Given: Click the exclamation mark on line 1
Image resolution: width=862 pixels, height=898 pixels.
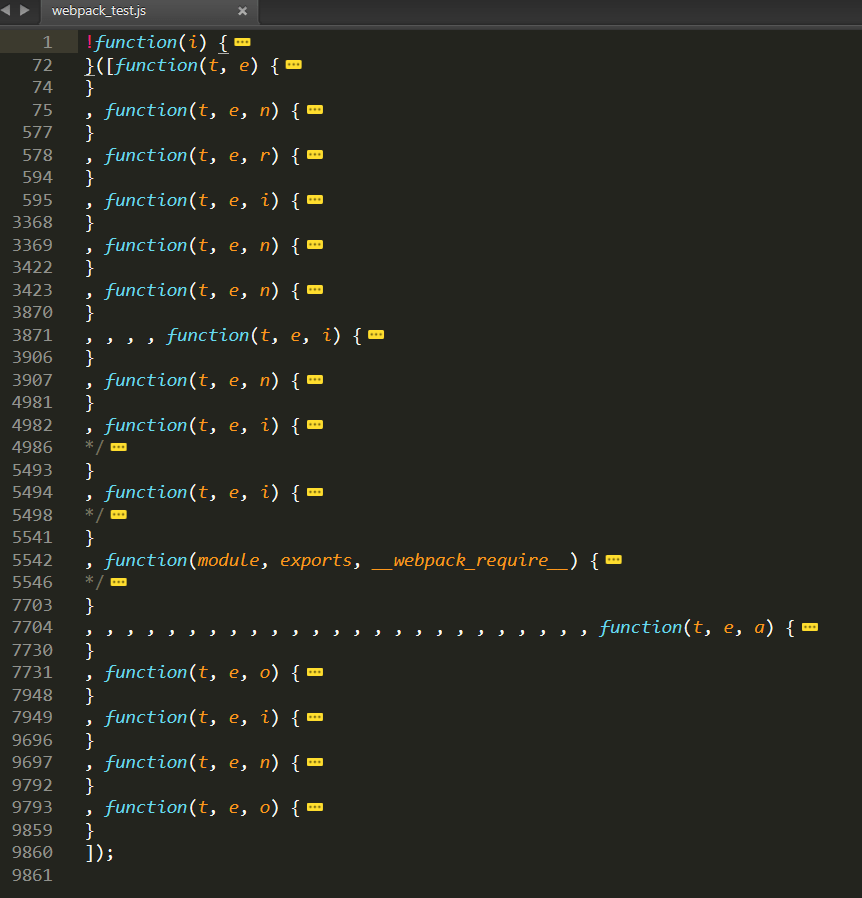Looking at the screenshot, I should click(x=89, y=42).
